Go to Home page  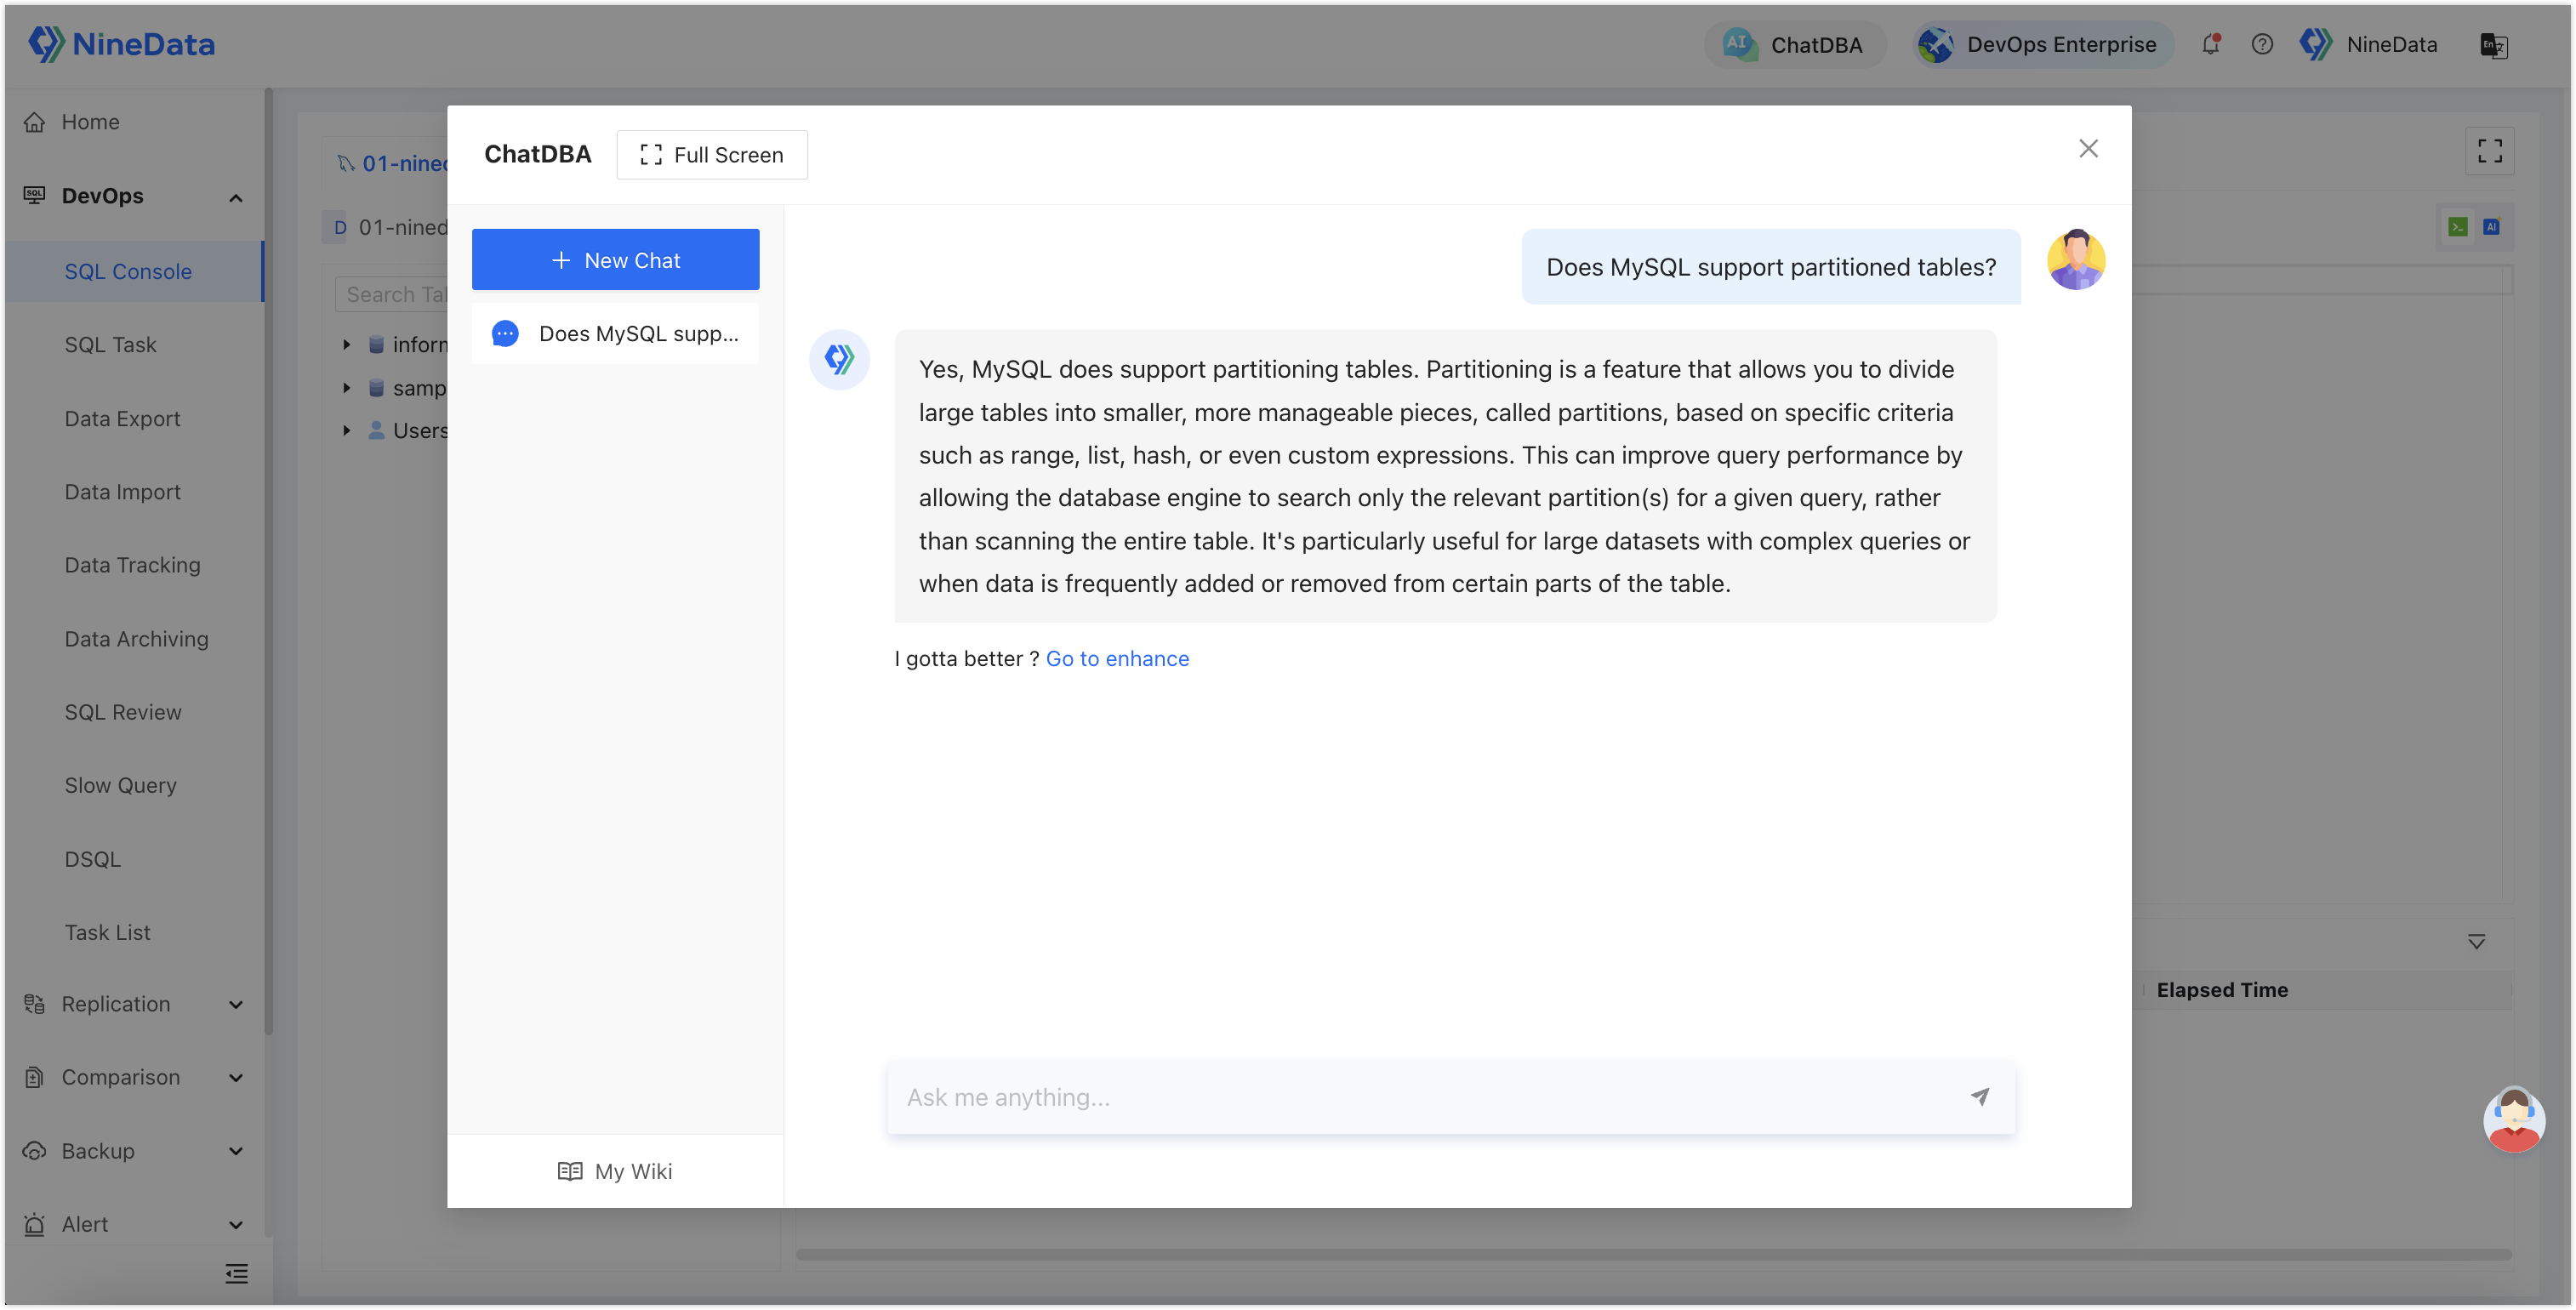click(x=90, y=122)
